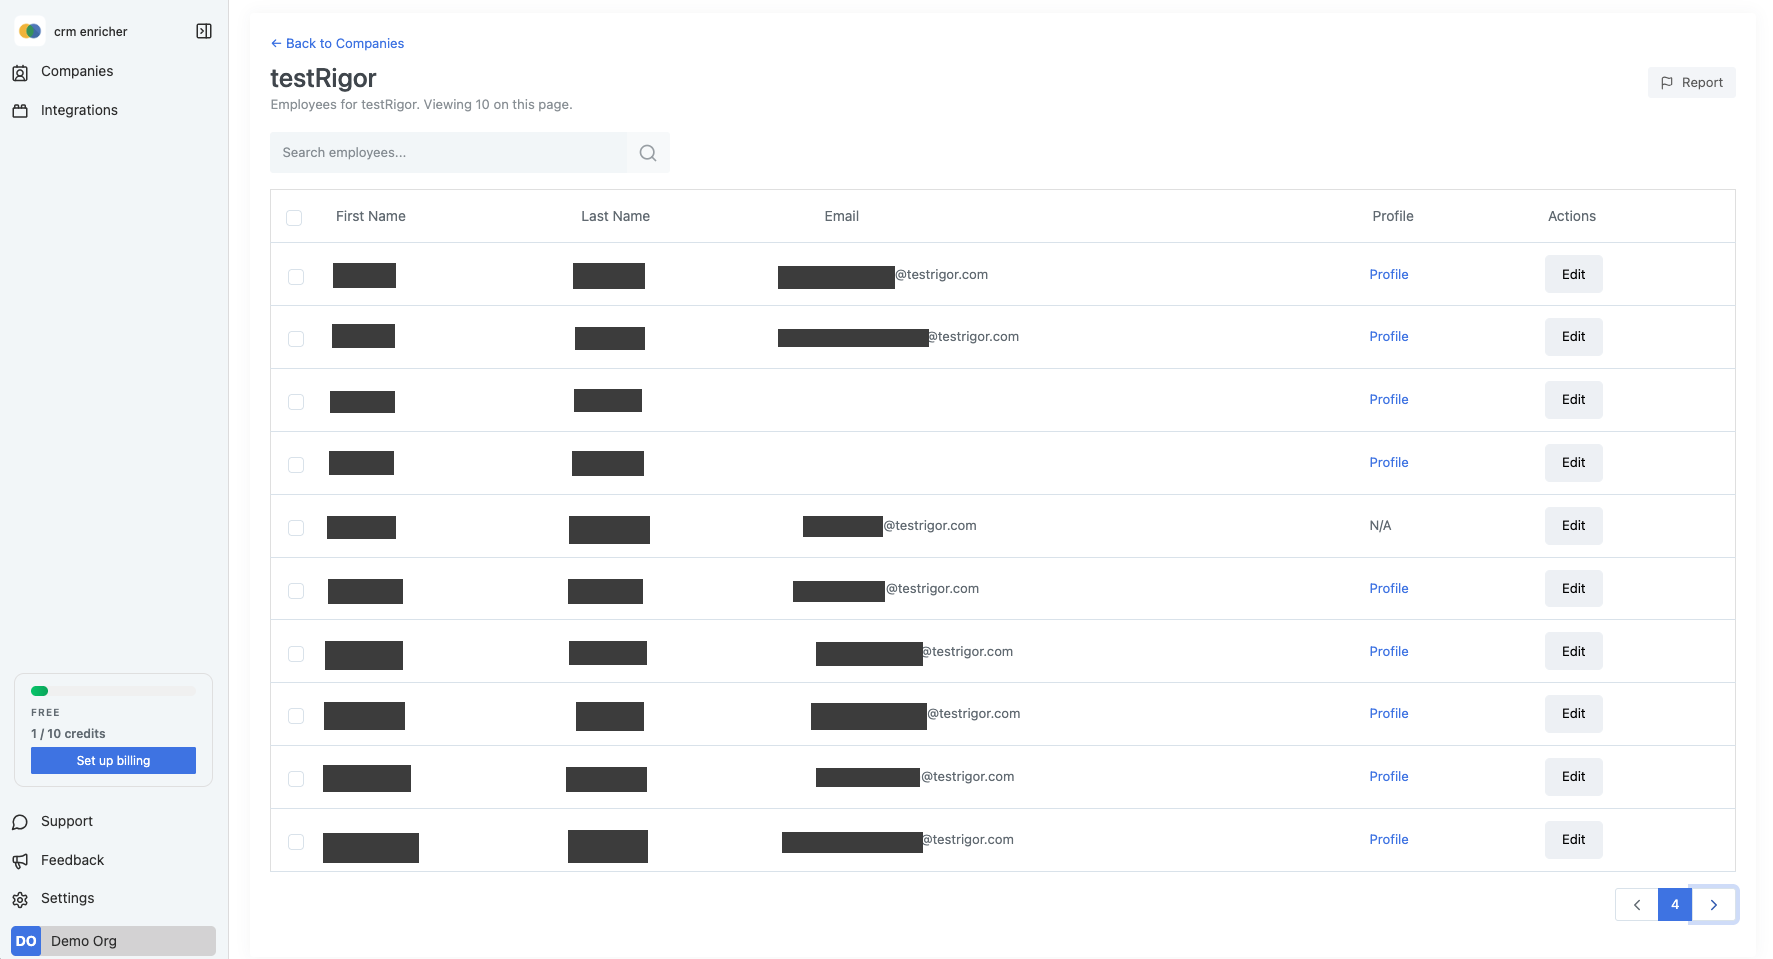Collapse the sidebar with the panel icon
The image size is (1773, 959).
click(x=204, y=31)
